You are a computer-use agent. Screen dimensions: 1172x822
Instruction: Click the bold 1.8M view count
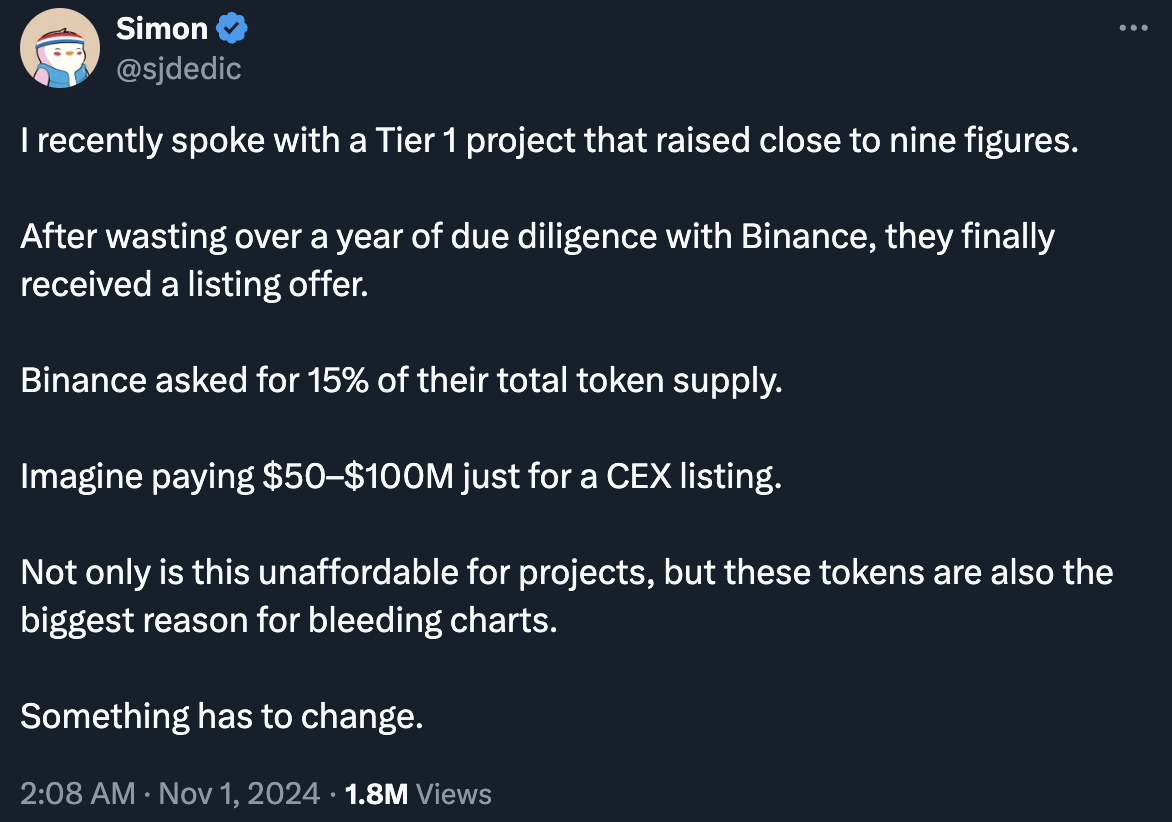coord(376,794)
